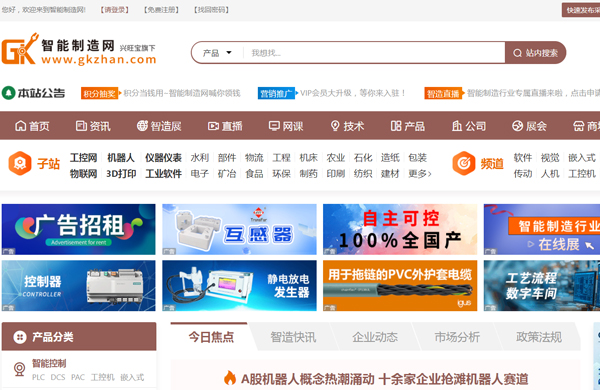
Task: Click the bell icon beside 本站公告
Action: (x=8, y=93)
